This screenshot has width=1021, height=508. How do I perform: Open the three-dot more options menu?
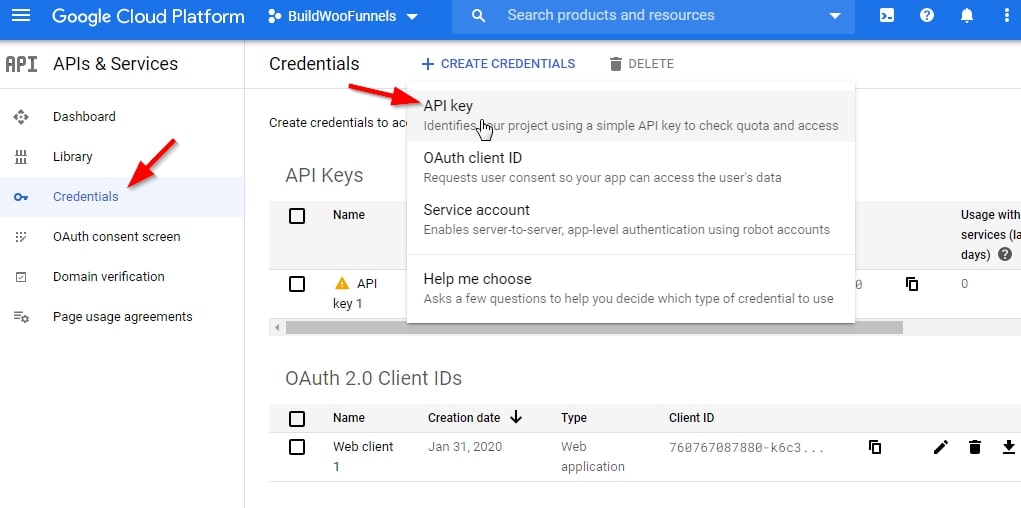(1007, 16)
